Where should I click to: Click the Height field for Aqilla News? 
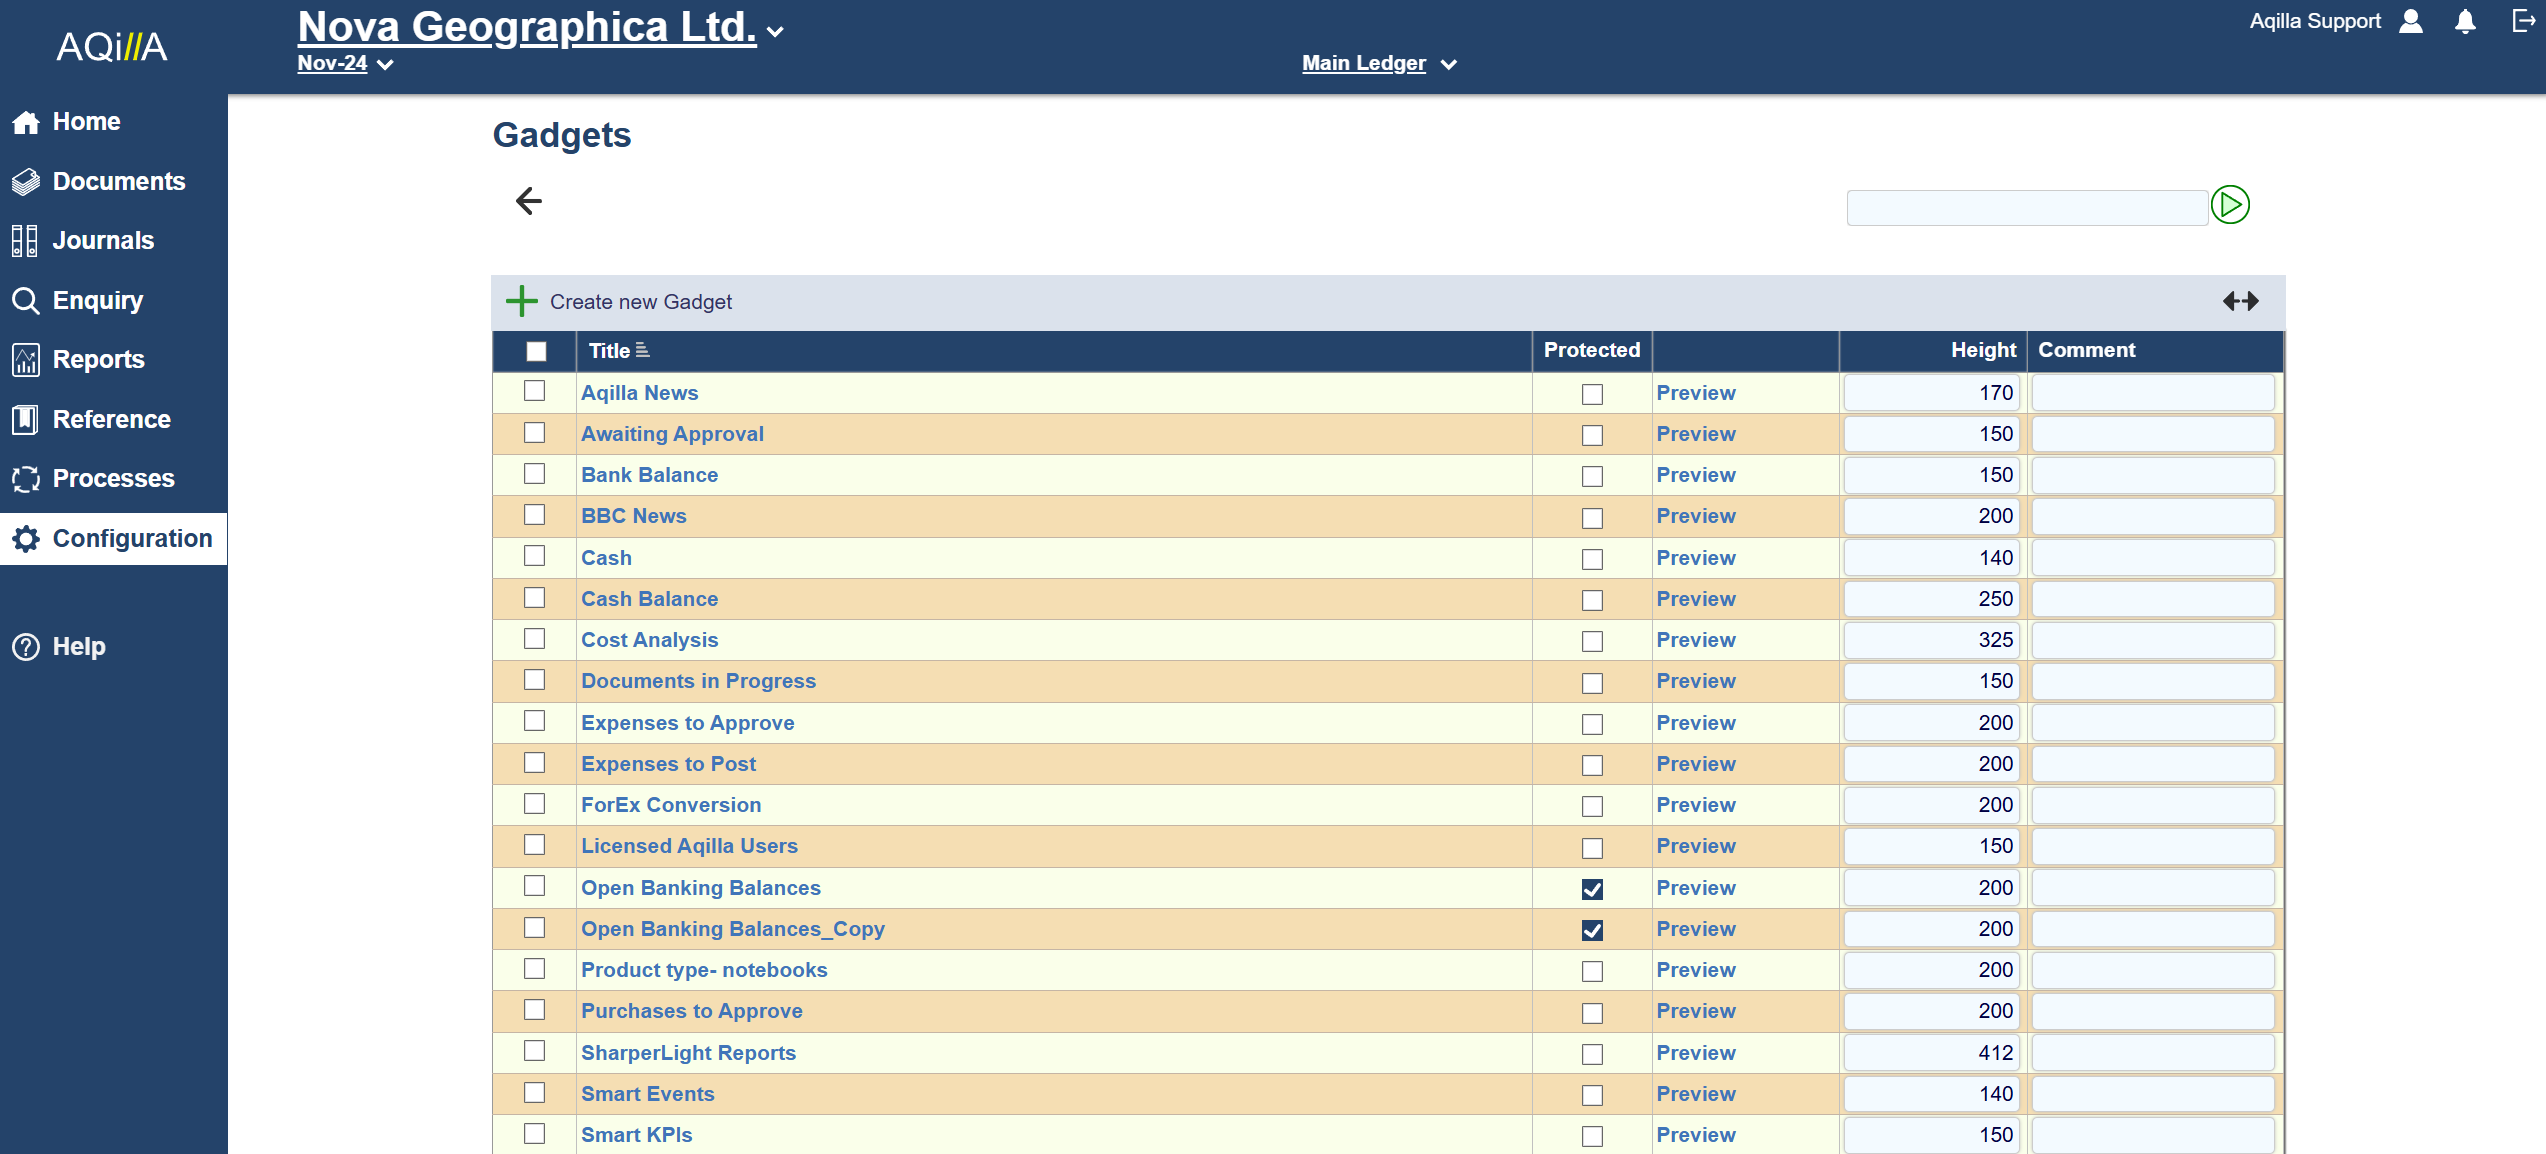pyautogui.click(x=1930, y=393)
